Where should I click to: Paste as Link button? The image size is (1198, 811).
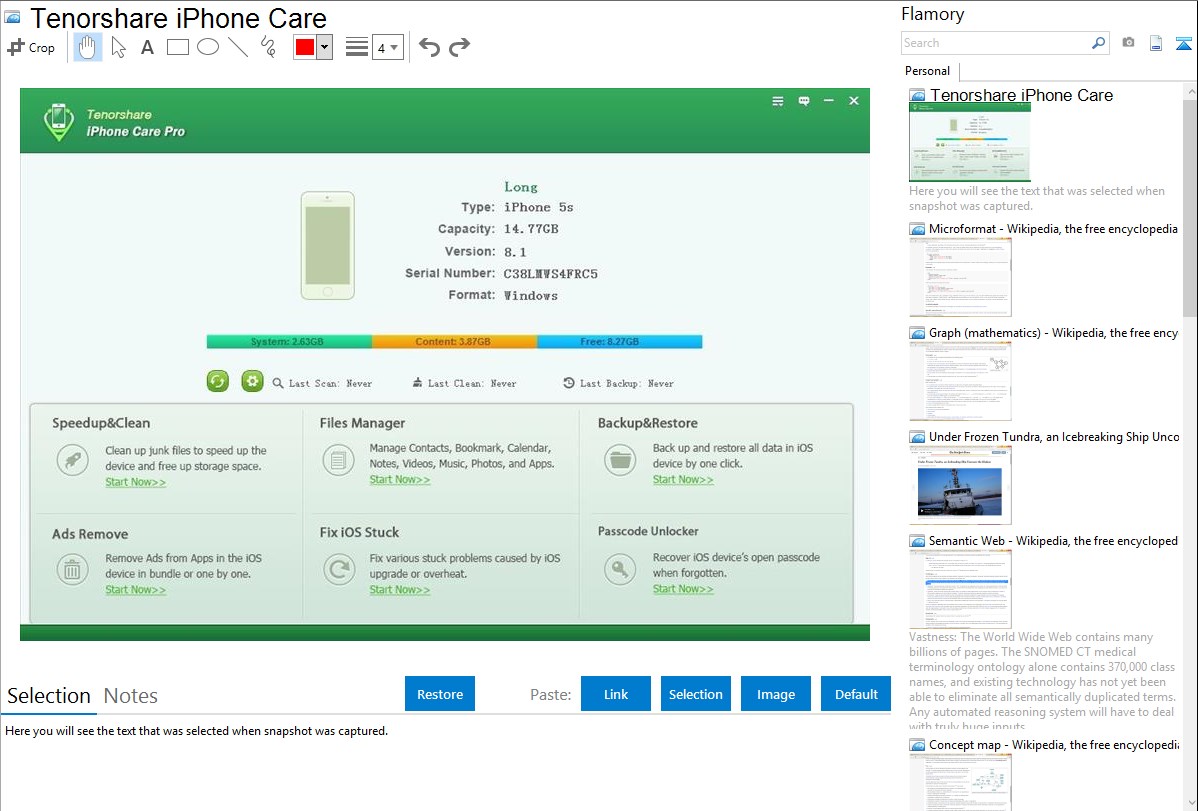pyautogui.click(x=616, y=694)
